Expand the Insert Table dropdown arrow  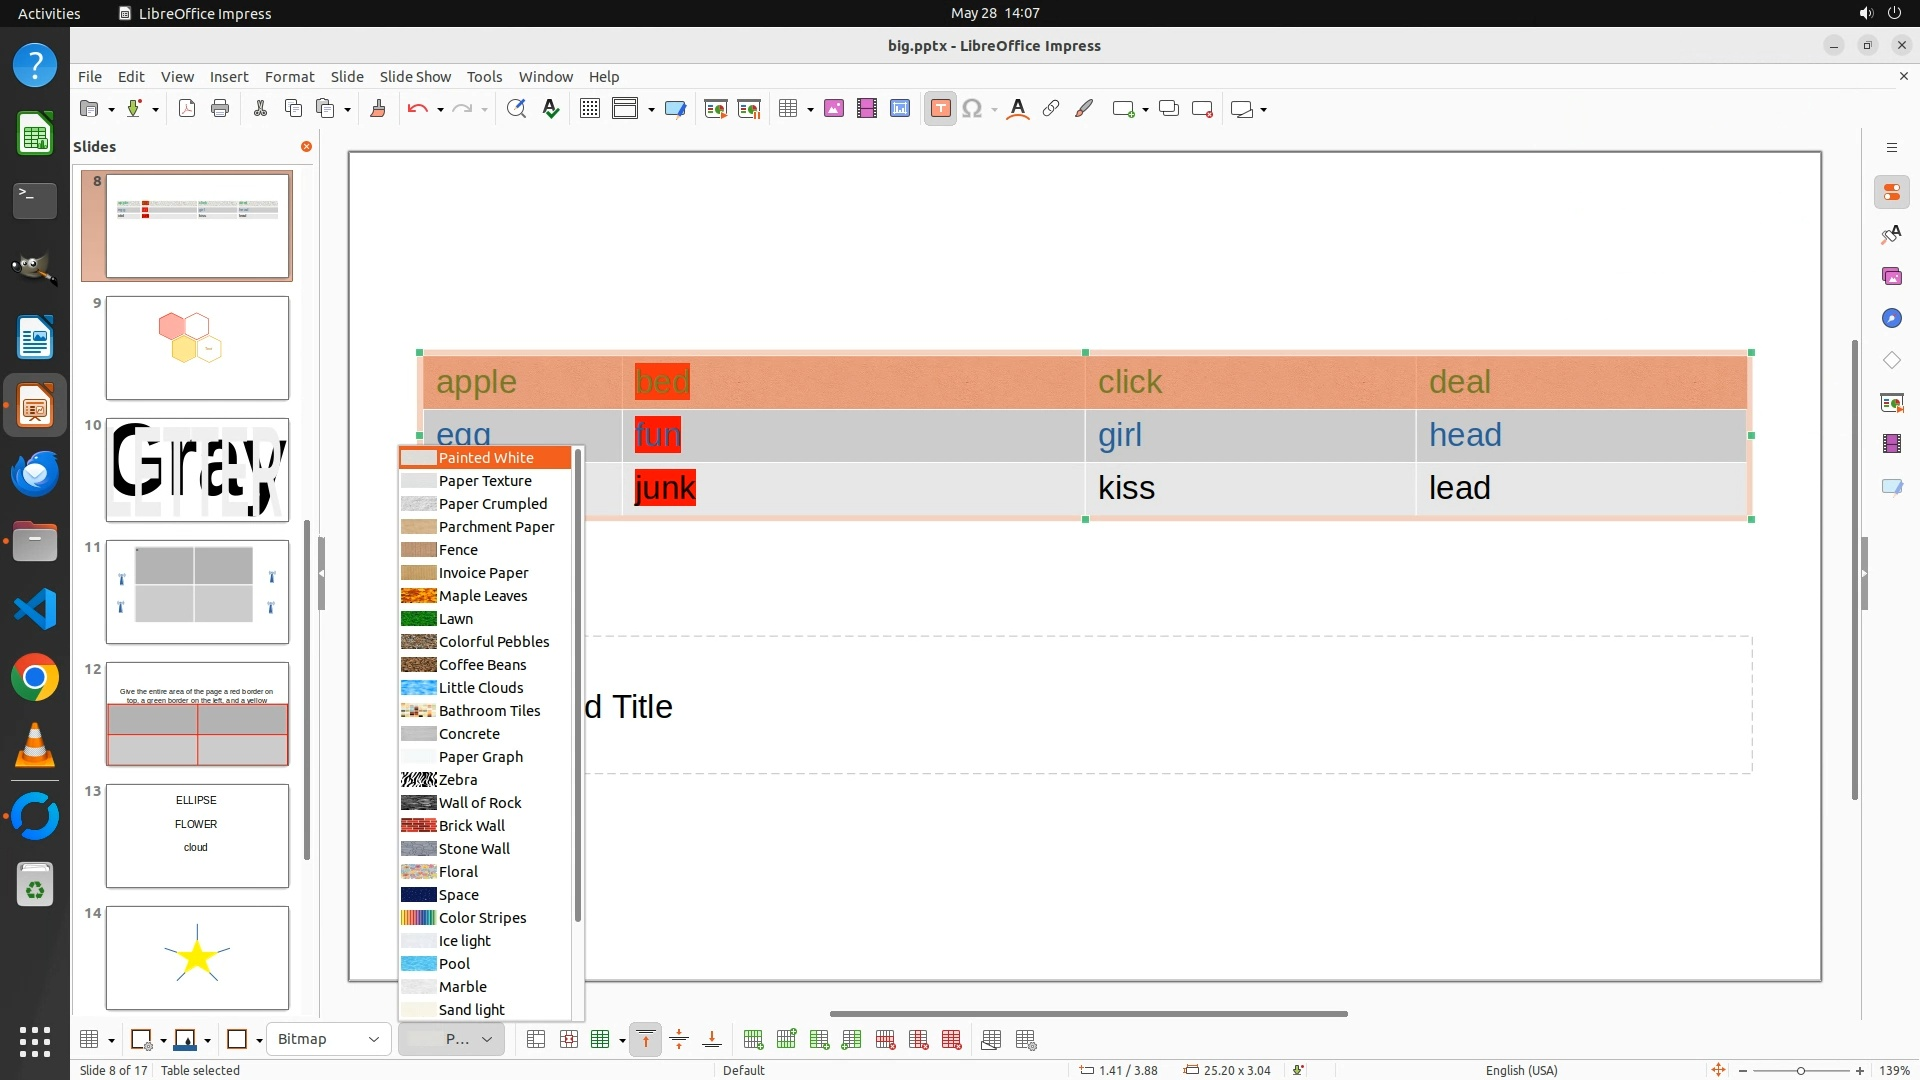point(809,110)
